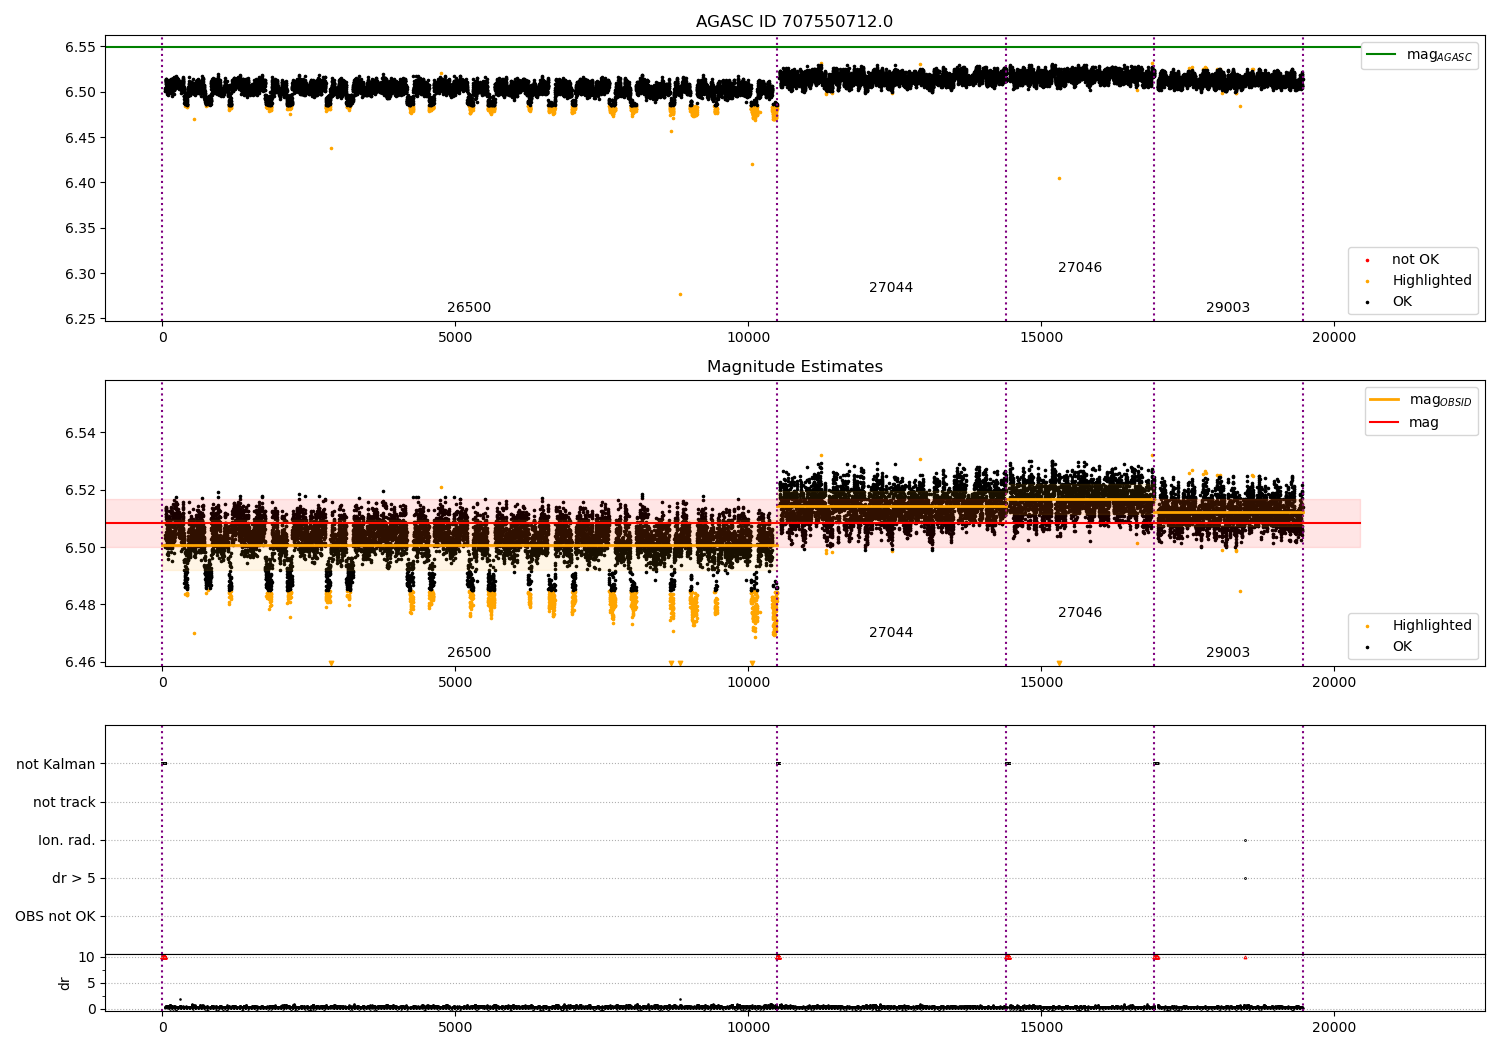Click the 27044 obsid label in middle plot
Viewport: 1500px width, 1050px height.
coord(891,633)
